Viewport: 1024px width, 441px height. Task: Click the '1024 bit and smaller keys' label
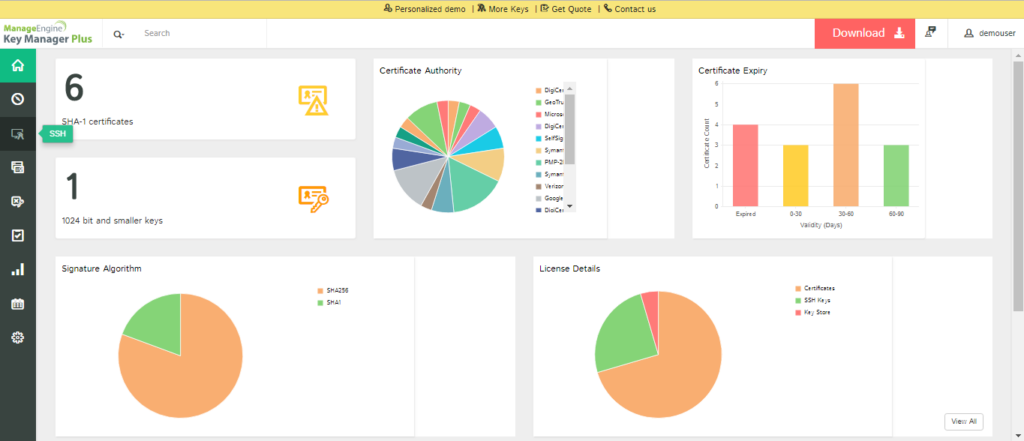[x=112, y=221]
